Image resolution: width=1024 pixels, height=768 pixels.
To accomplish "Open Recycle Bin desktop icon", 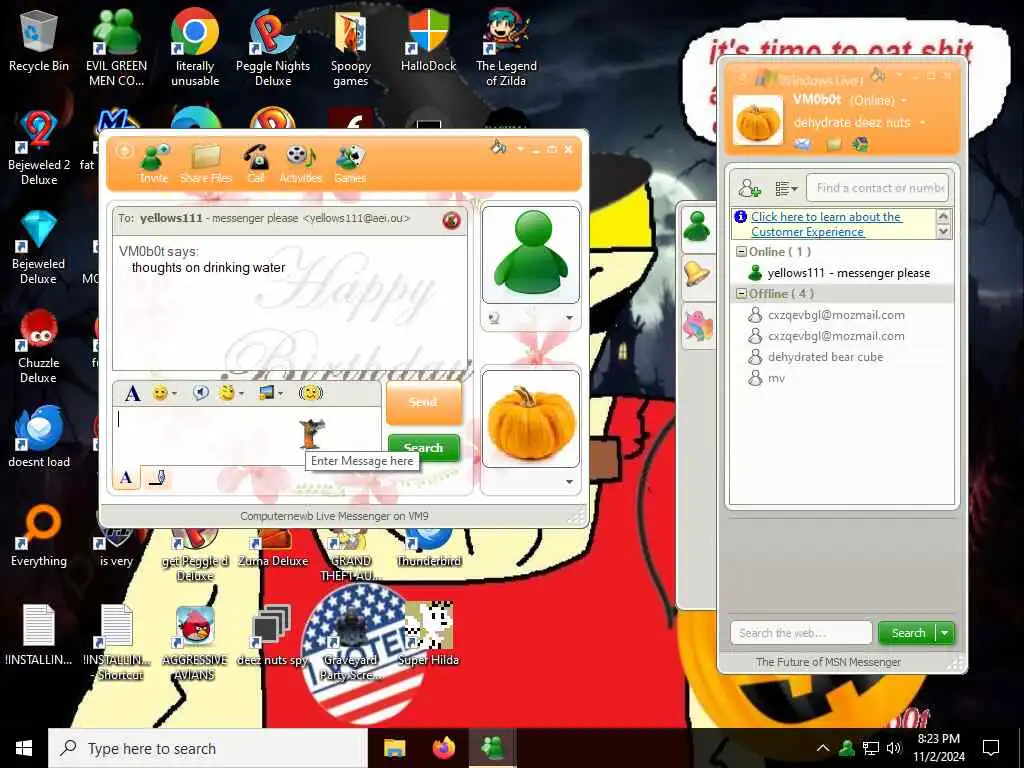I will [x=39, y=42].
